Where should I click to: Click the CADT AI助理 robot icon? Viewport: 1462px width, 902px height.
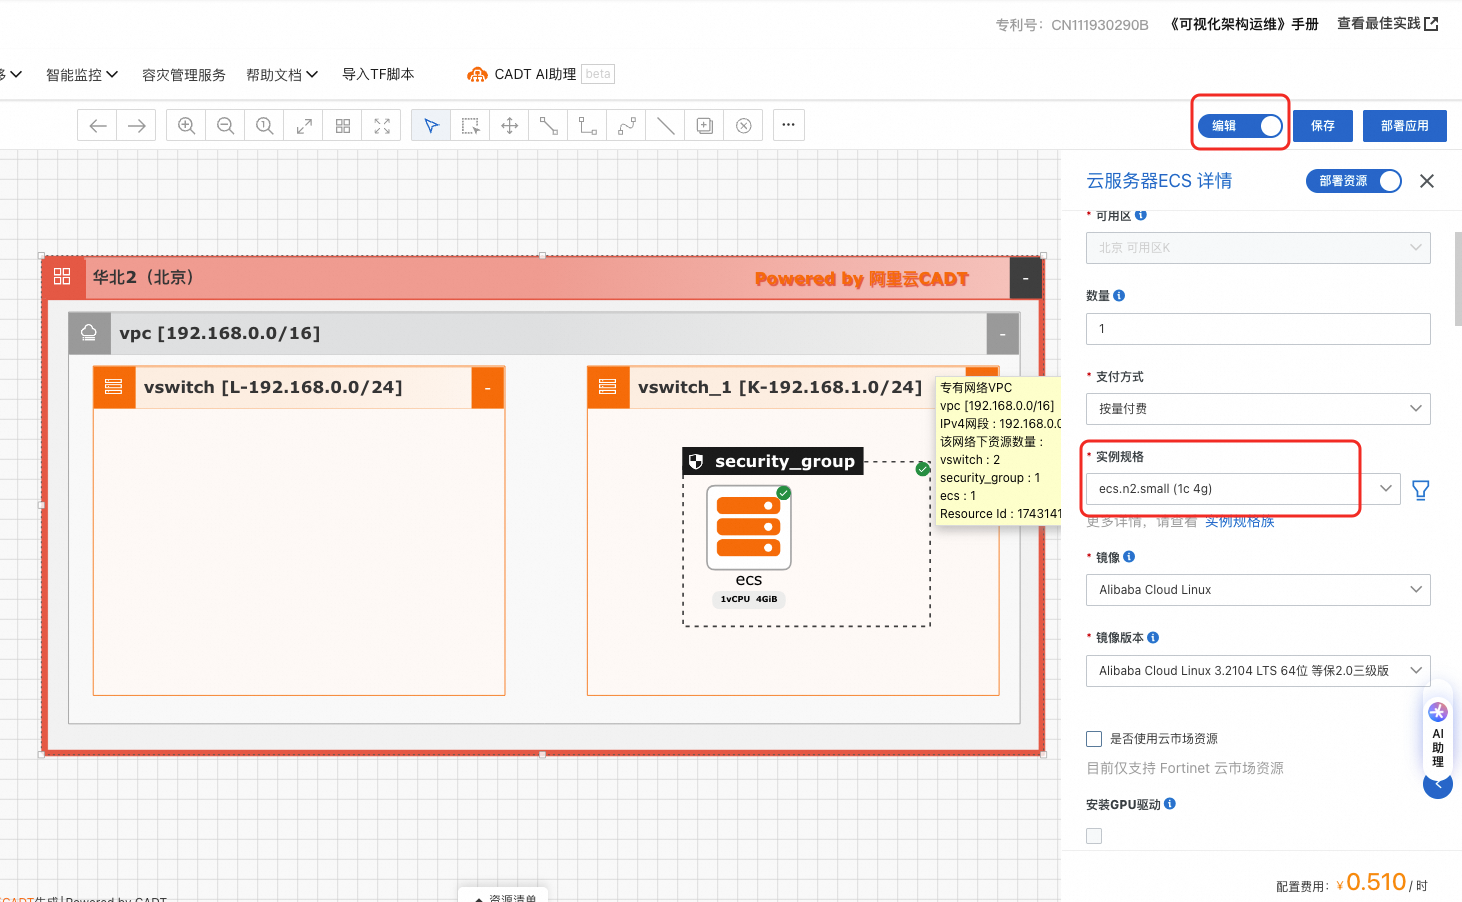coord(477,74)
